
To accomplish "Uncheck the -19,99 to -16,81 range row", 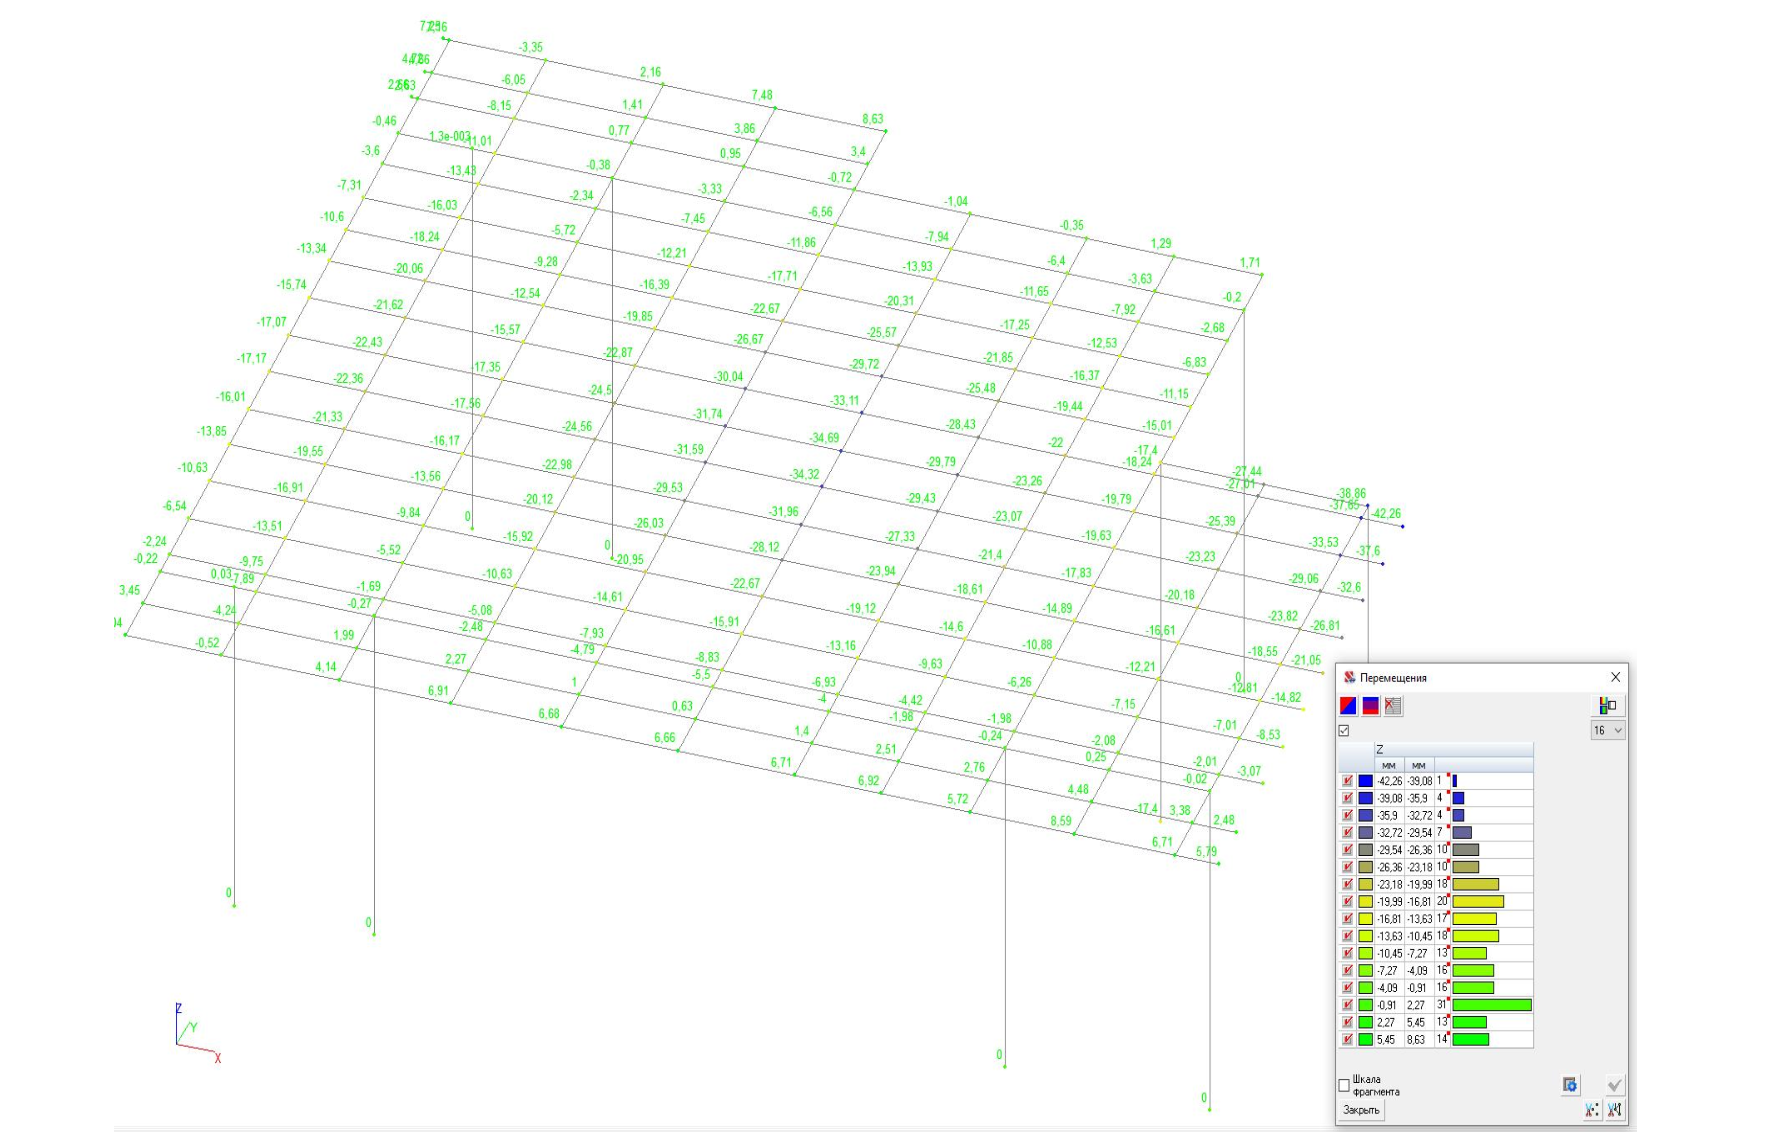I will (1347, 902).
